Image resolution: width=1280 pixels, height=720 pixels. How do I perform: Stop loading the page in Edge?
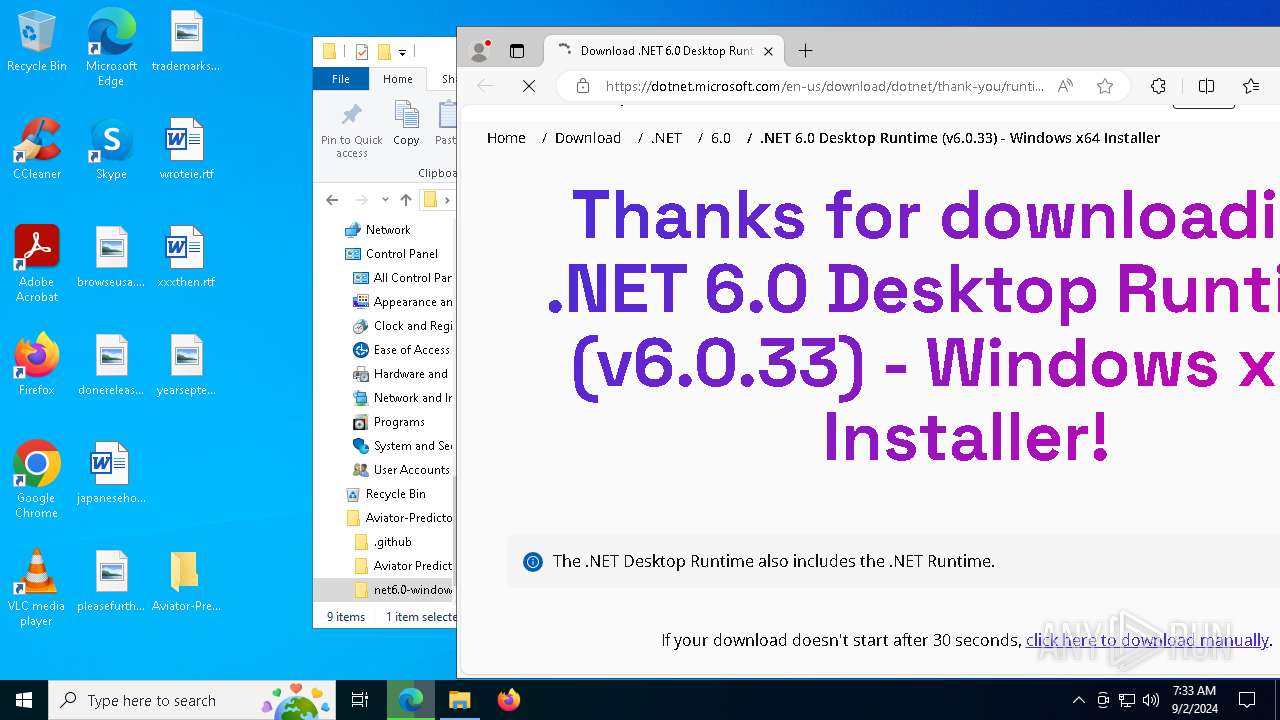[x=529, y=86]
